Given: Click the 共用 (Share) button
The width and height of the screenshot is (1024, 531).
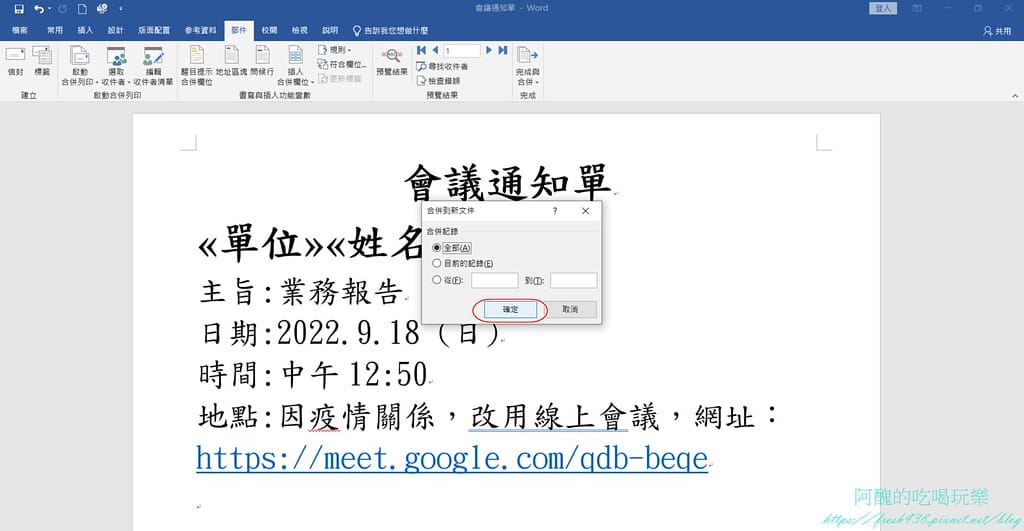Looking at the screenshot, I should (x=997, y=31).
